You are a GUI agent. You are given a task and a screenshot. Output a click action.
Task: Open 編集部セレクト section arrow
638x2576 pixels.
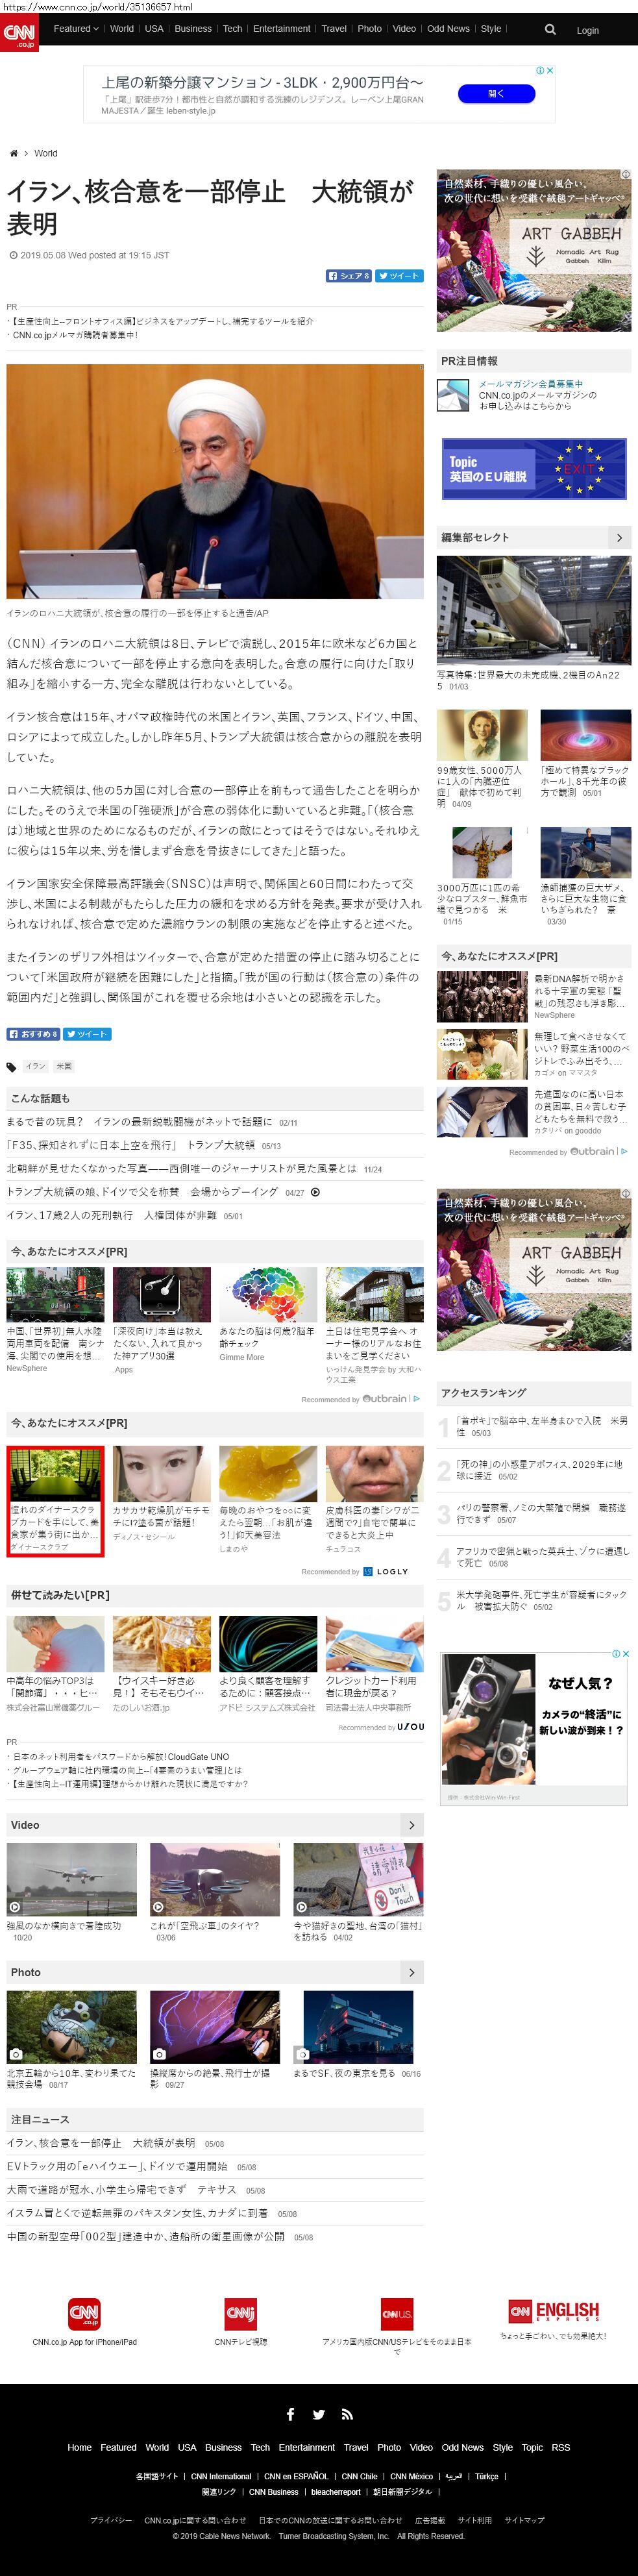click(x=619, y=538)
